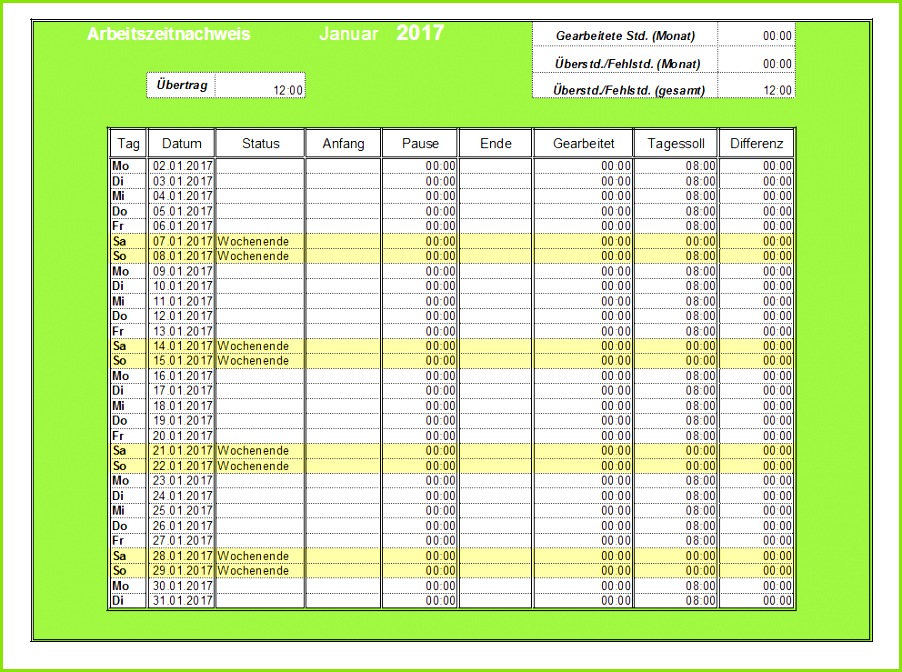Screen dimensions: 902x672
Task: Select date cell 16.01.2017
Action: [x=182, y=376]
